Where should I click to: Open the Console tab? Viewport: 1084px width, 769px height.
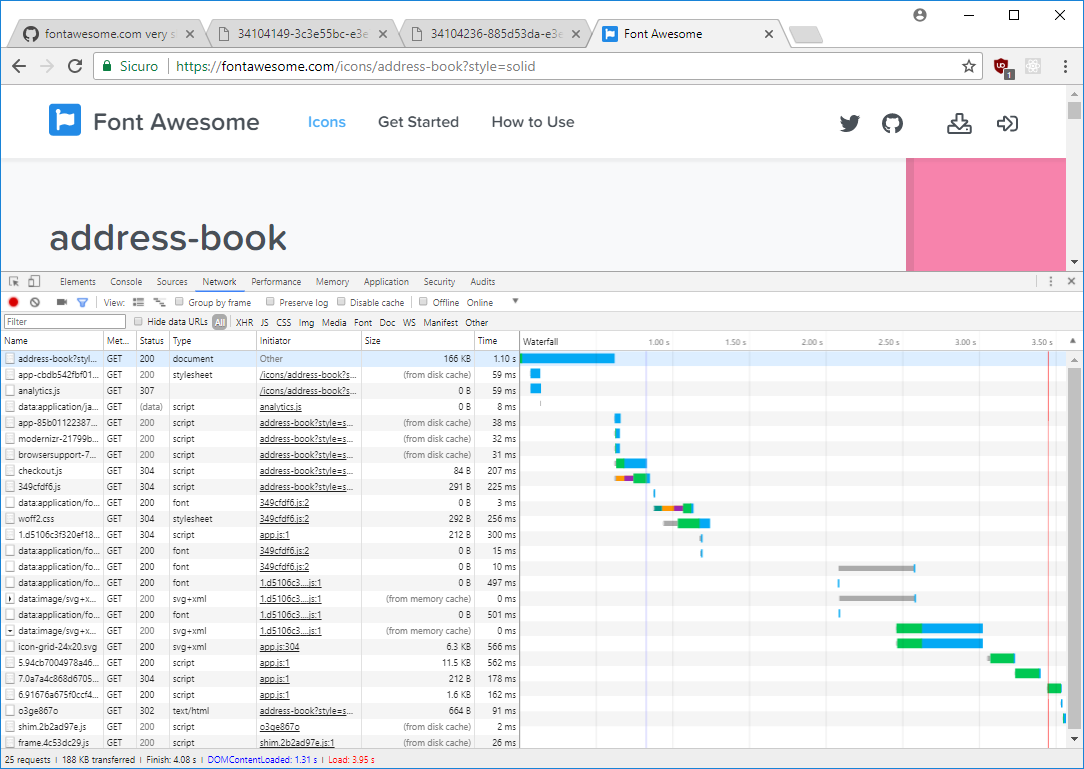(126, 281)
